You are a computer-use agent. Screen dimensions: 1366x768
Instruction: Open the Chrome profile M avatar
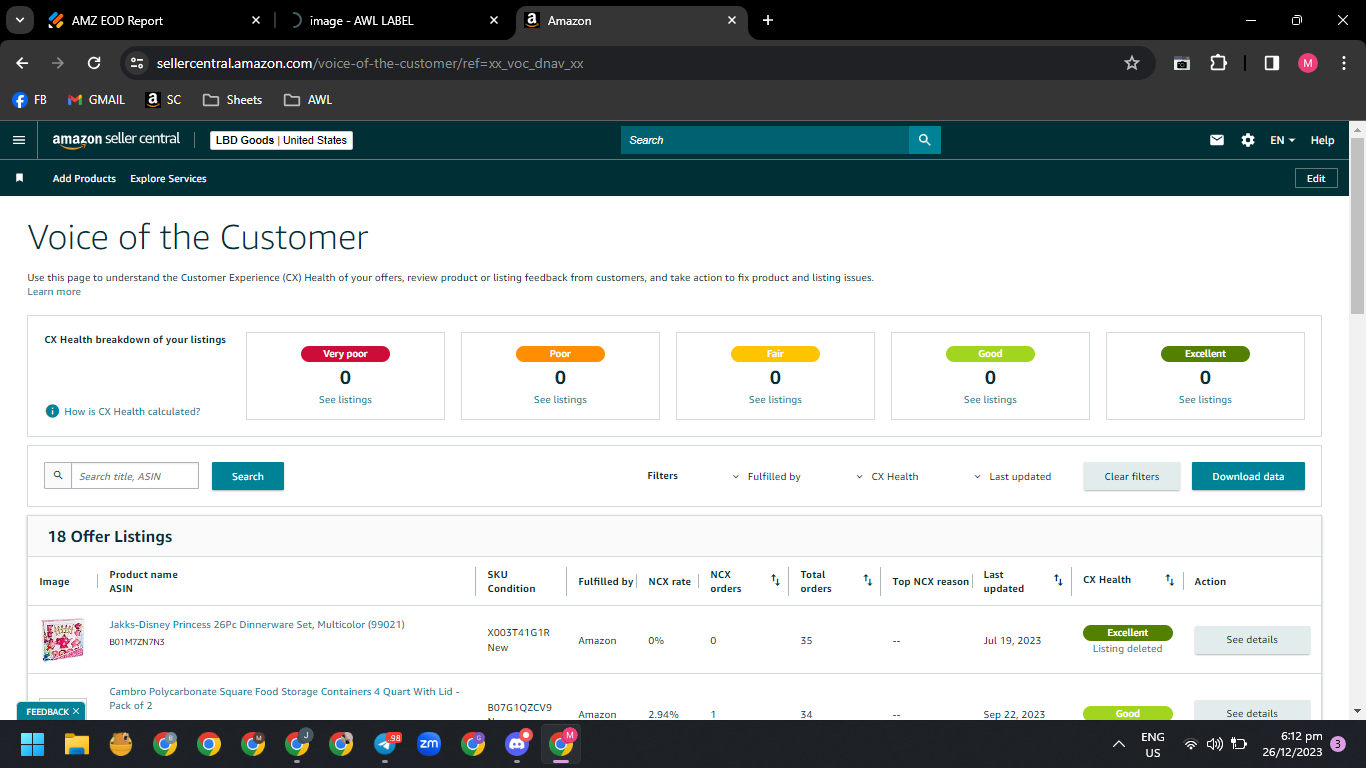[x=1308, y=63]
